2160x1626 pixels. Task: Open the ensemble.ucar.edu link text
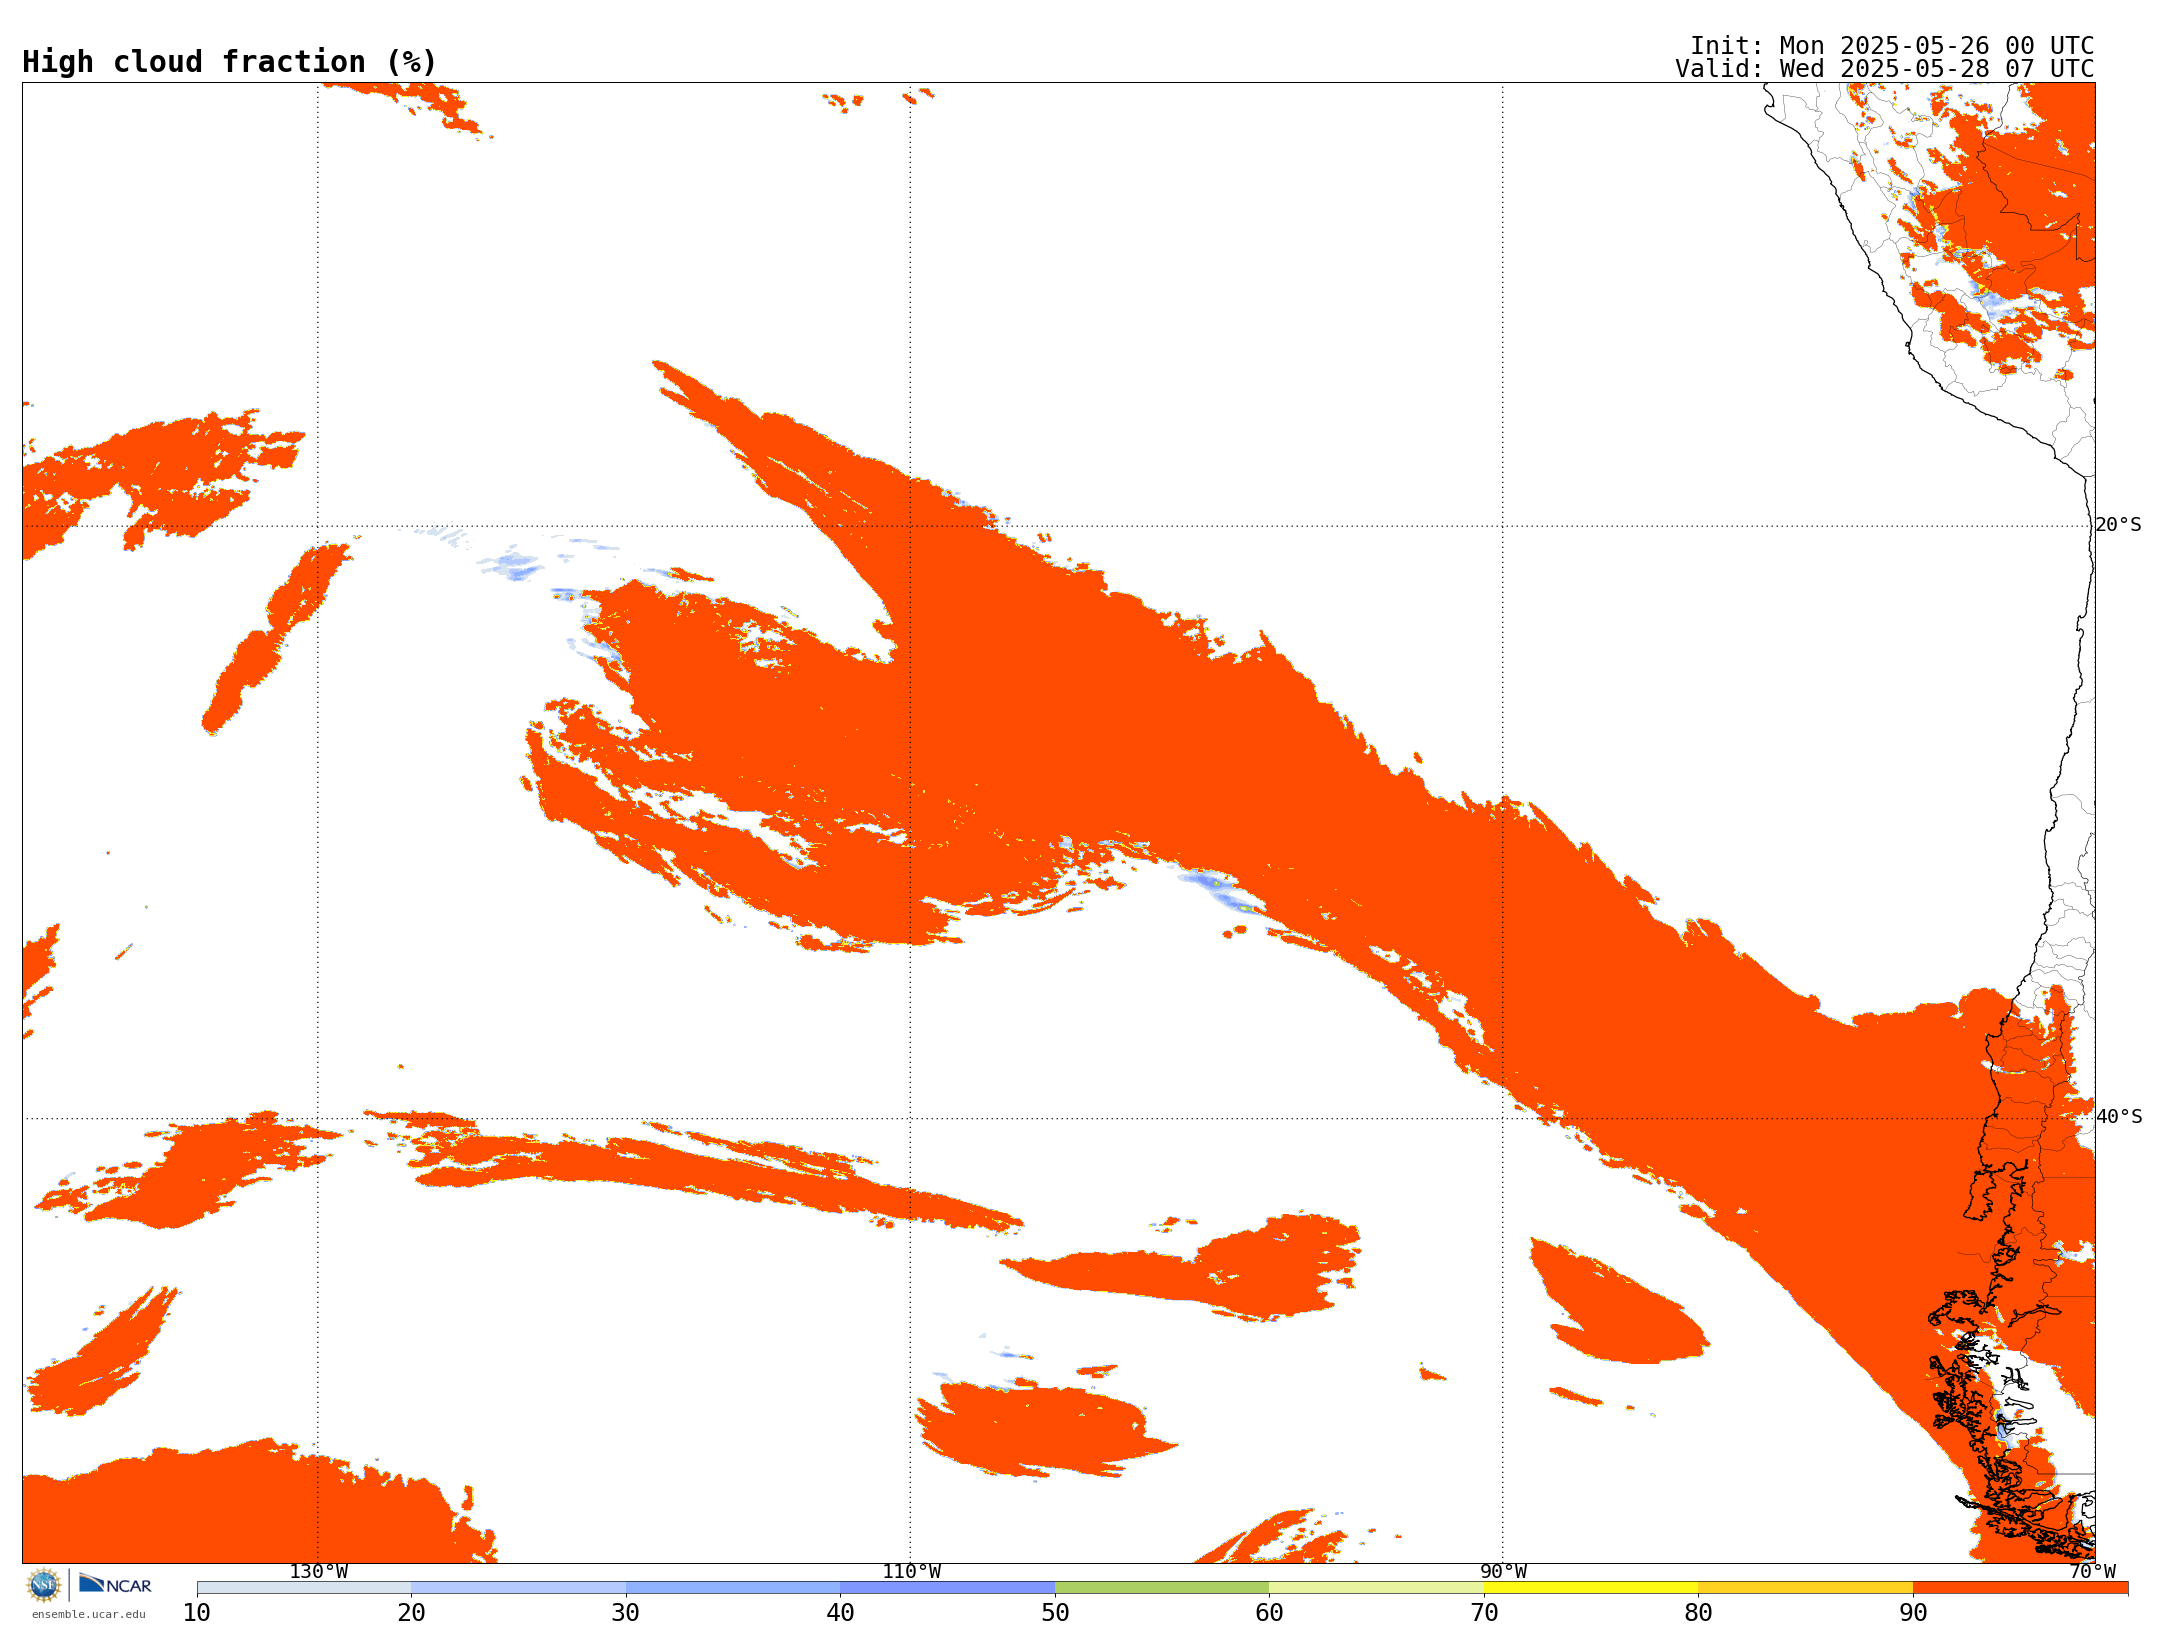tap(89, 1614)
